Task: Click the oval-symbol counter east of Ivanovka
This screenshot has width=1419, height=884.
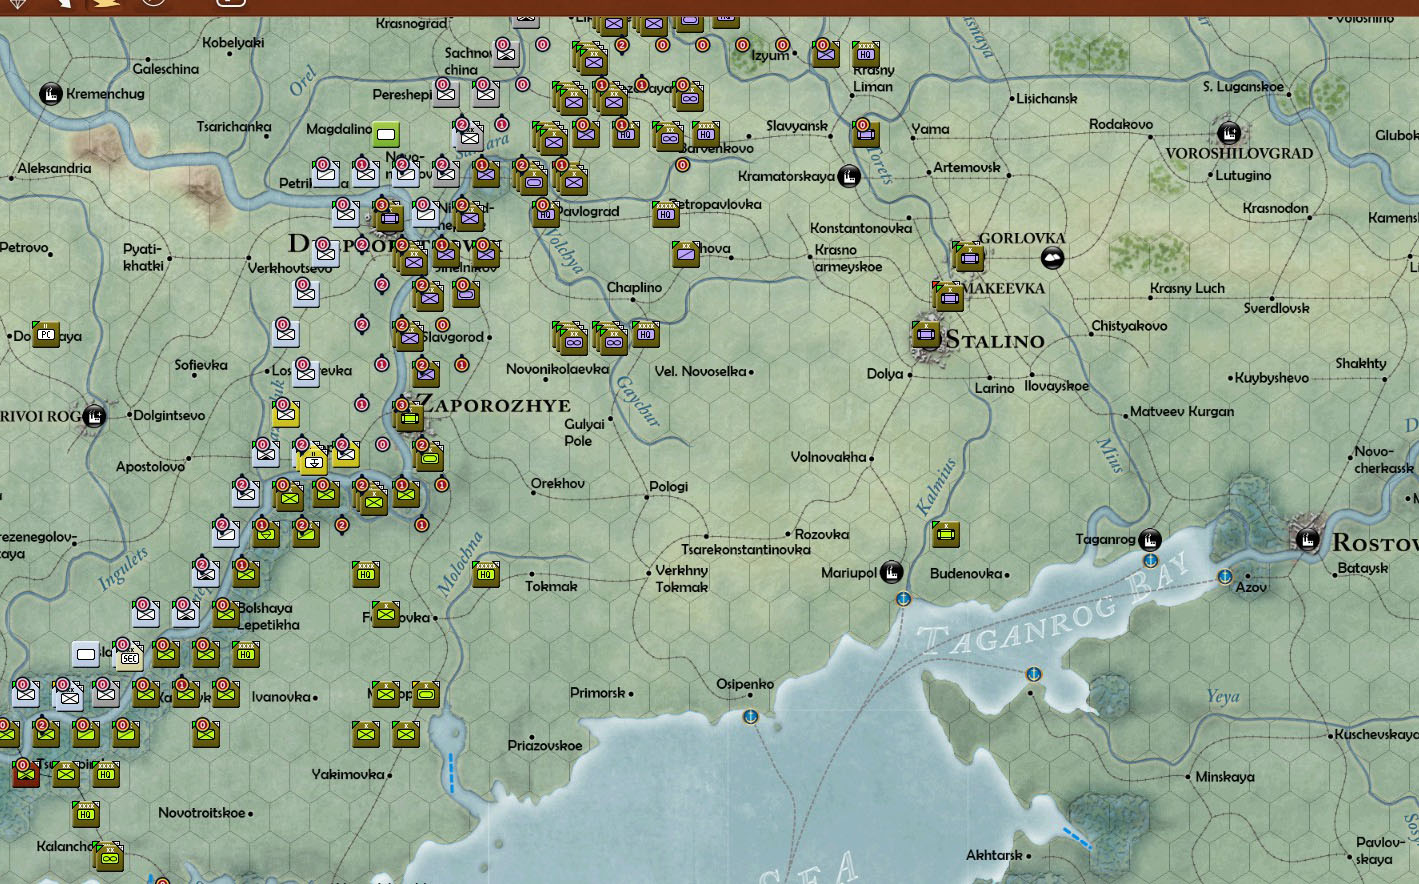Action: coord(426,694)
